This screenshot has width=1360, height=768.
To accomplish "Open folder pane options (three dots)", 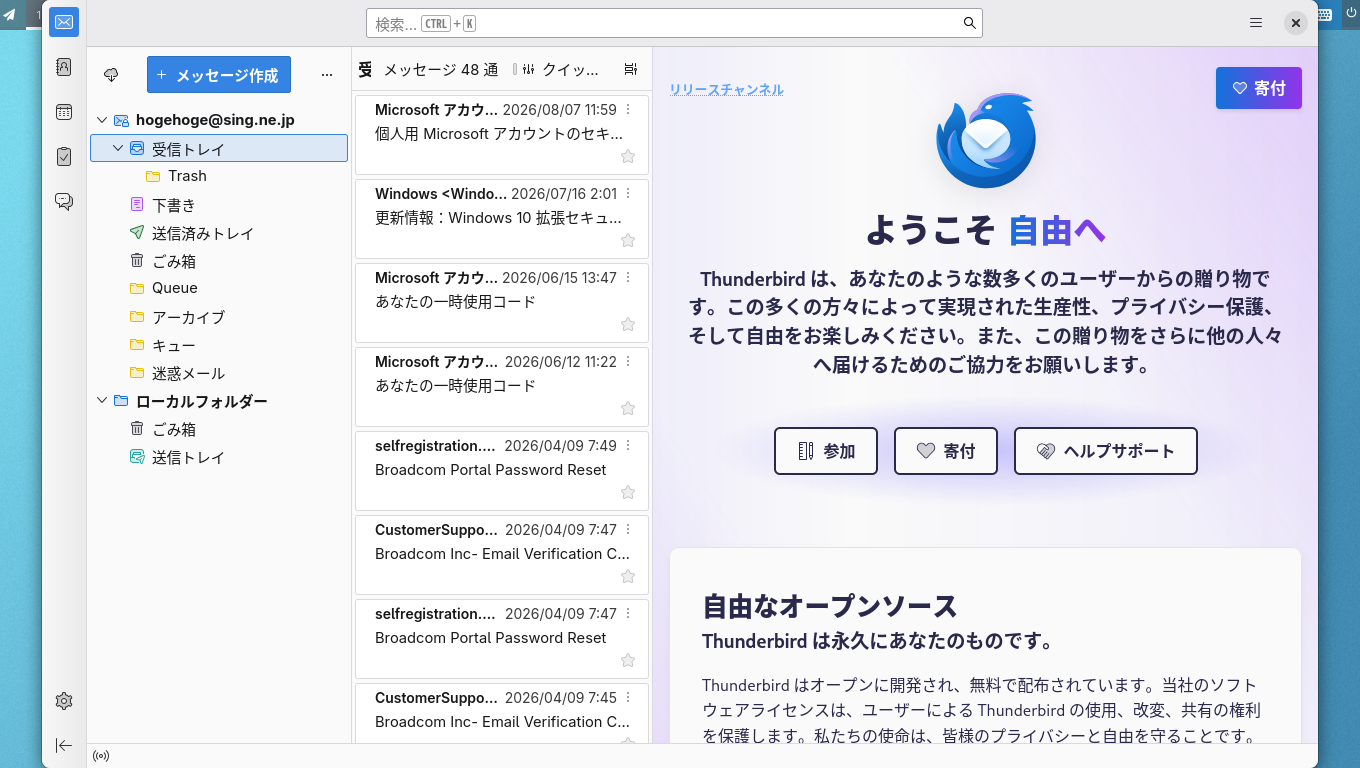I will pyautogui.click(x=327, y=75).
